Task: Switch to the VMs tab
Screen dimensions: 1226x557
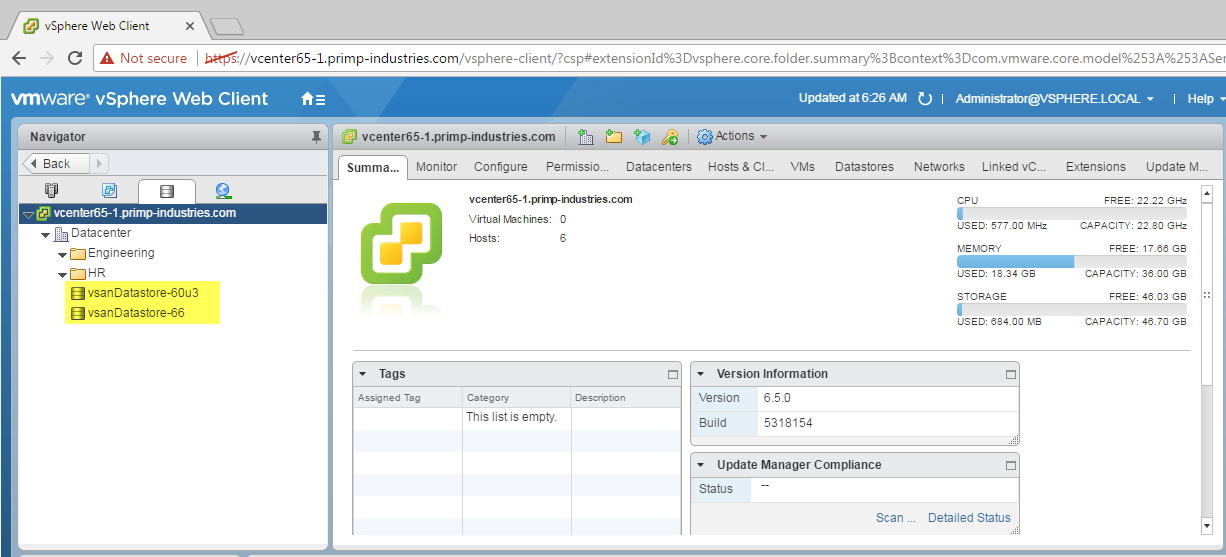Action: coord(802,167)
